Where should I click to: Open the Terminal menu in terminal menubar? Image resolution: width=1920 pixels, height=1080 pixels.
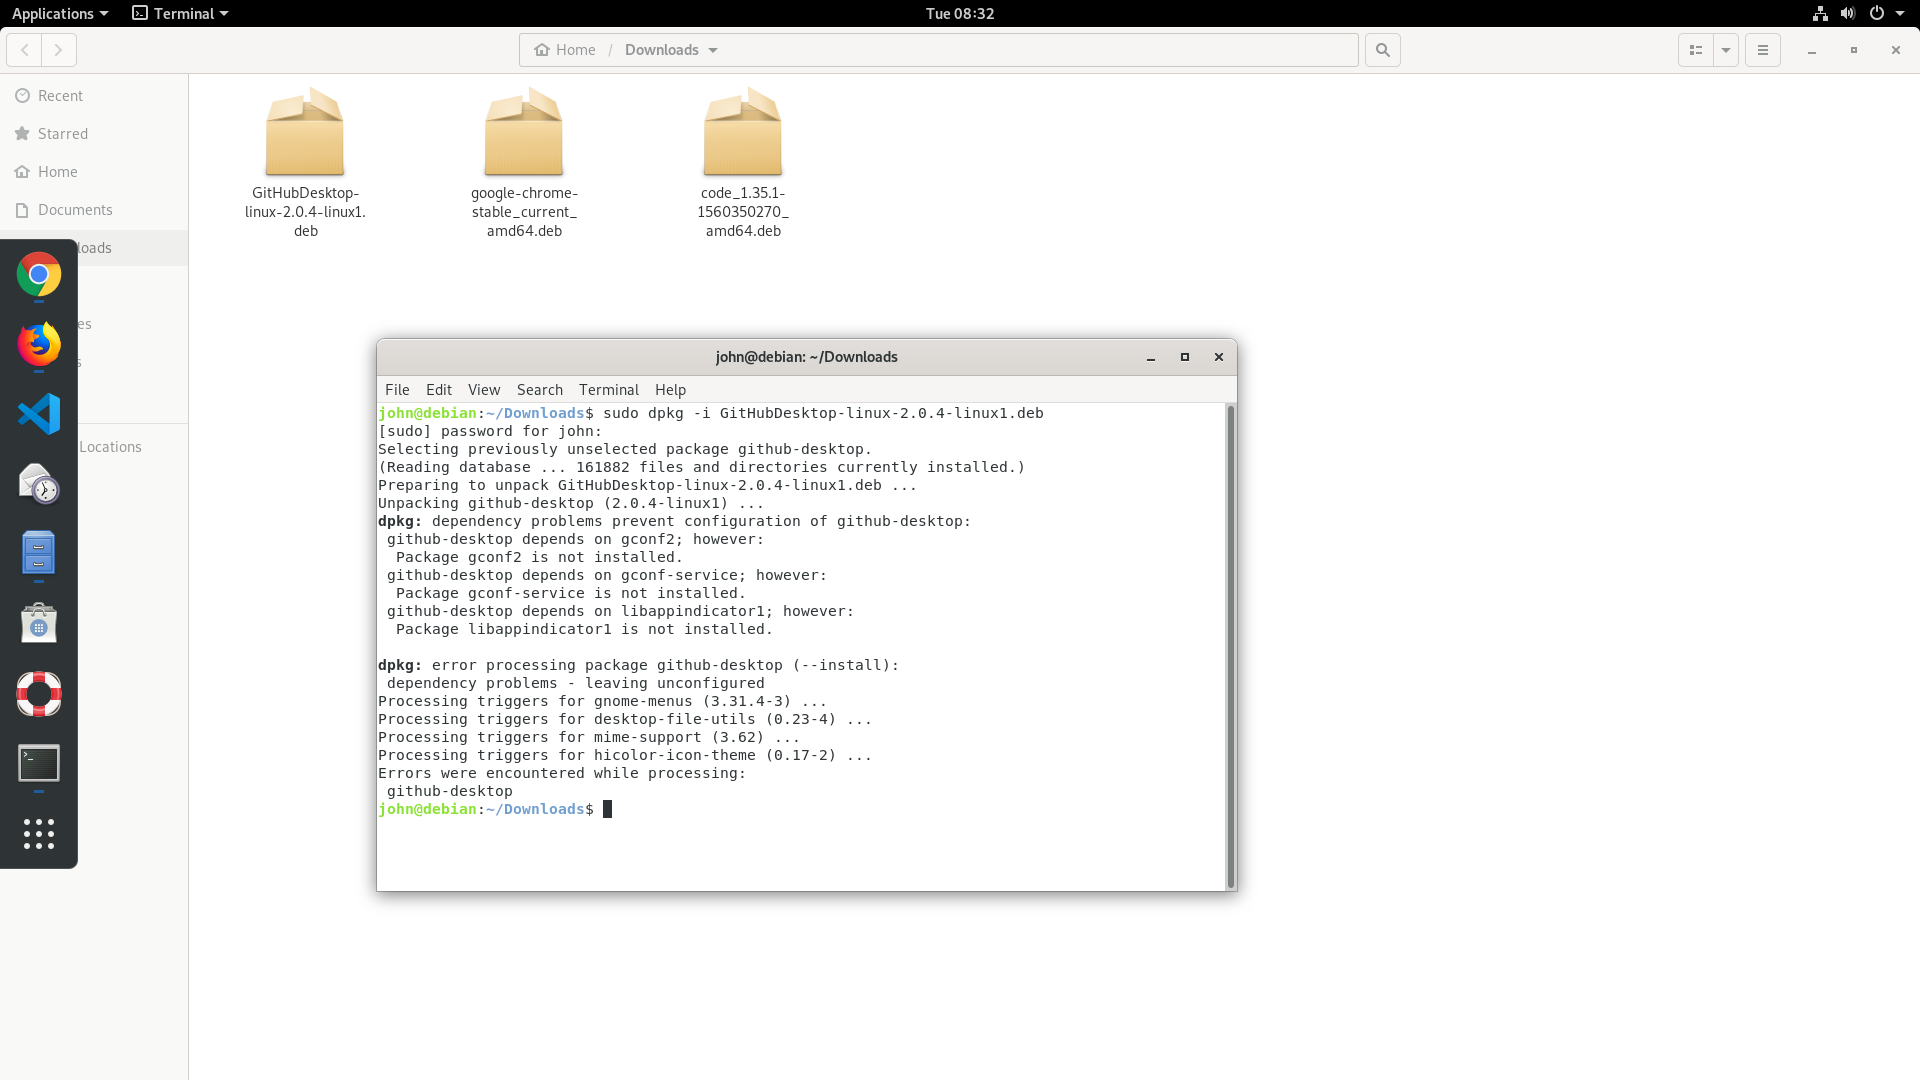[609, 390]
